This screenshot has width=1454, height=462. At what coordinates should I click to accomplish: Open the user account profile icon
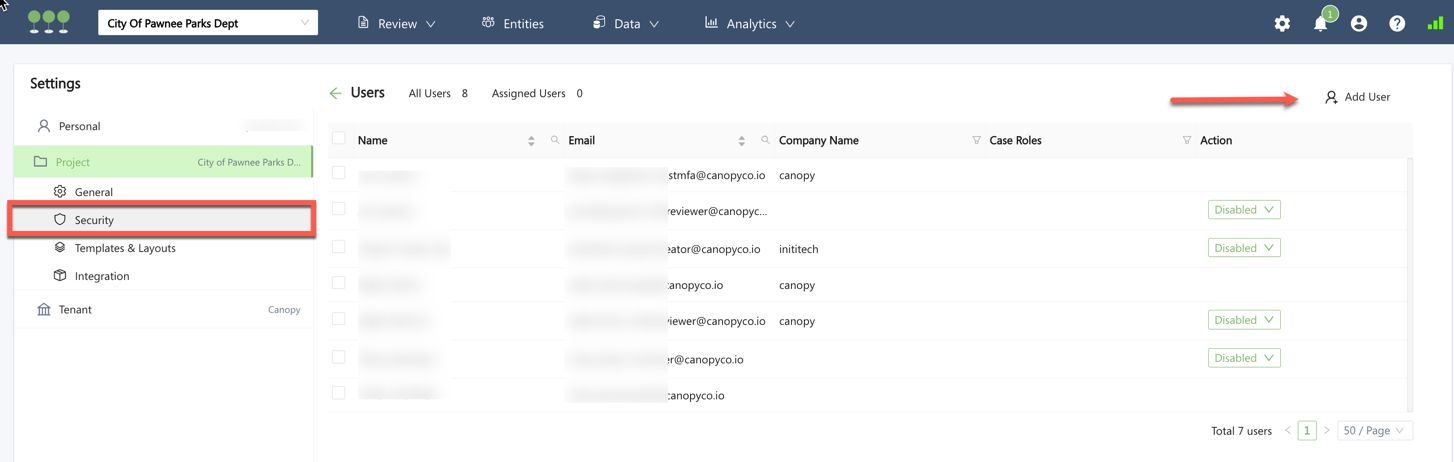click(1358, 23)
